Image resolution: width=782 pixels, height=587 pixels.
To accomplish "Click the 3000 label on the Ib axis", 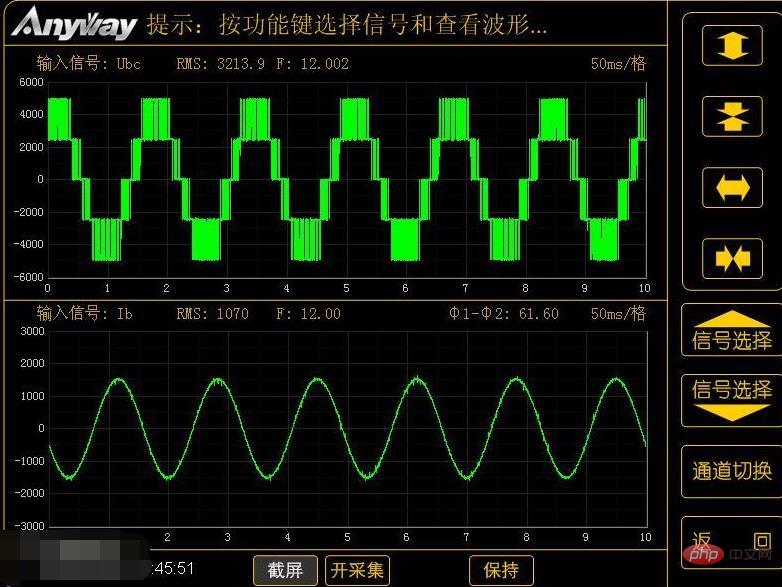I will coord(32,331).
